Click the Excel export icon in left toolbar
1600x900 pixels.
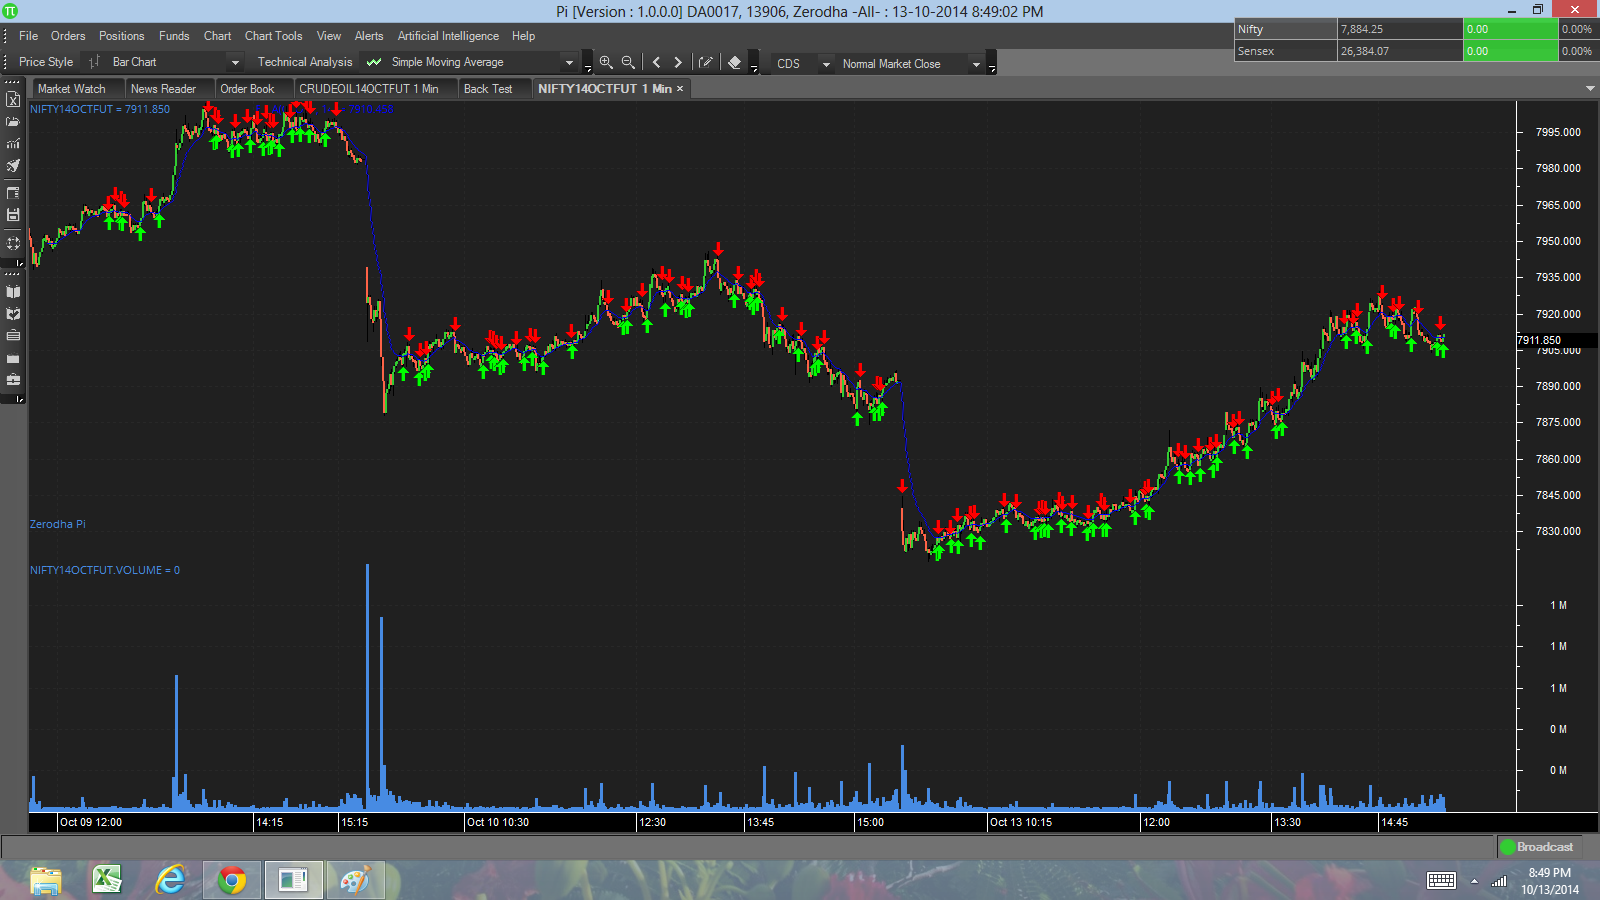coord(13,100)
